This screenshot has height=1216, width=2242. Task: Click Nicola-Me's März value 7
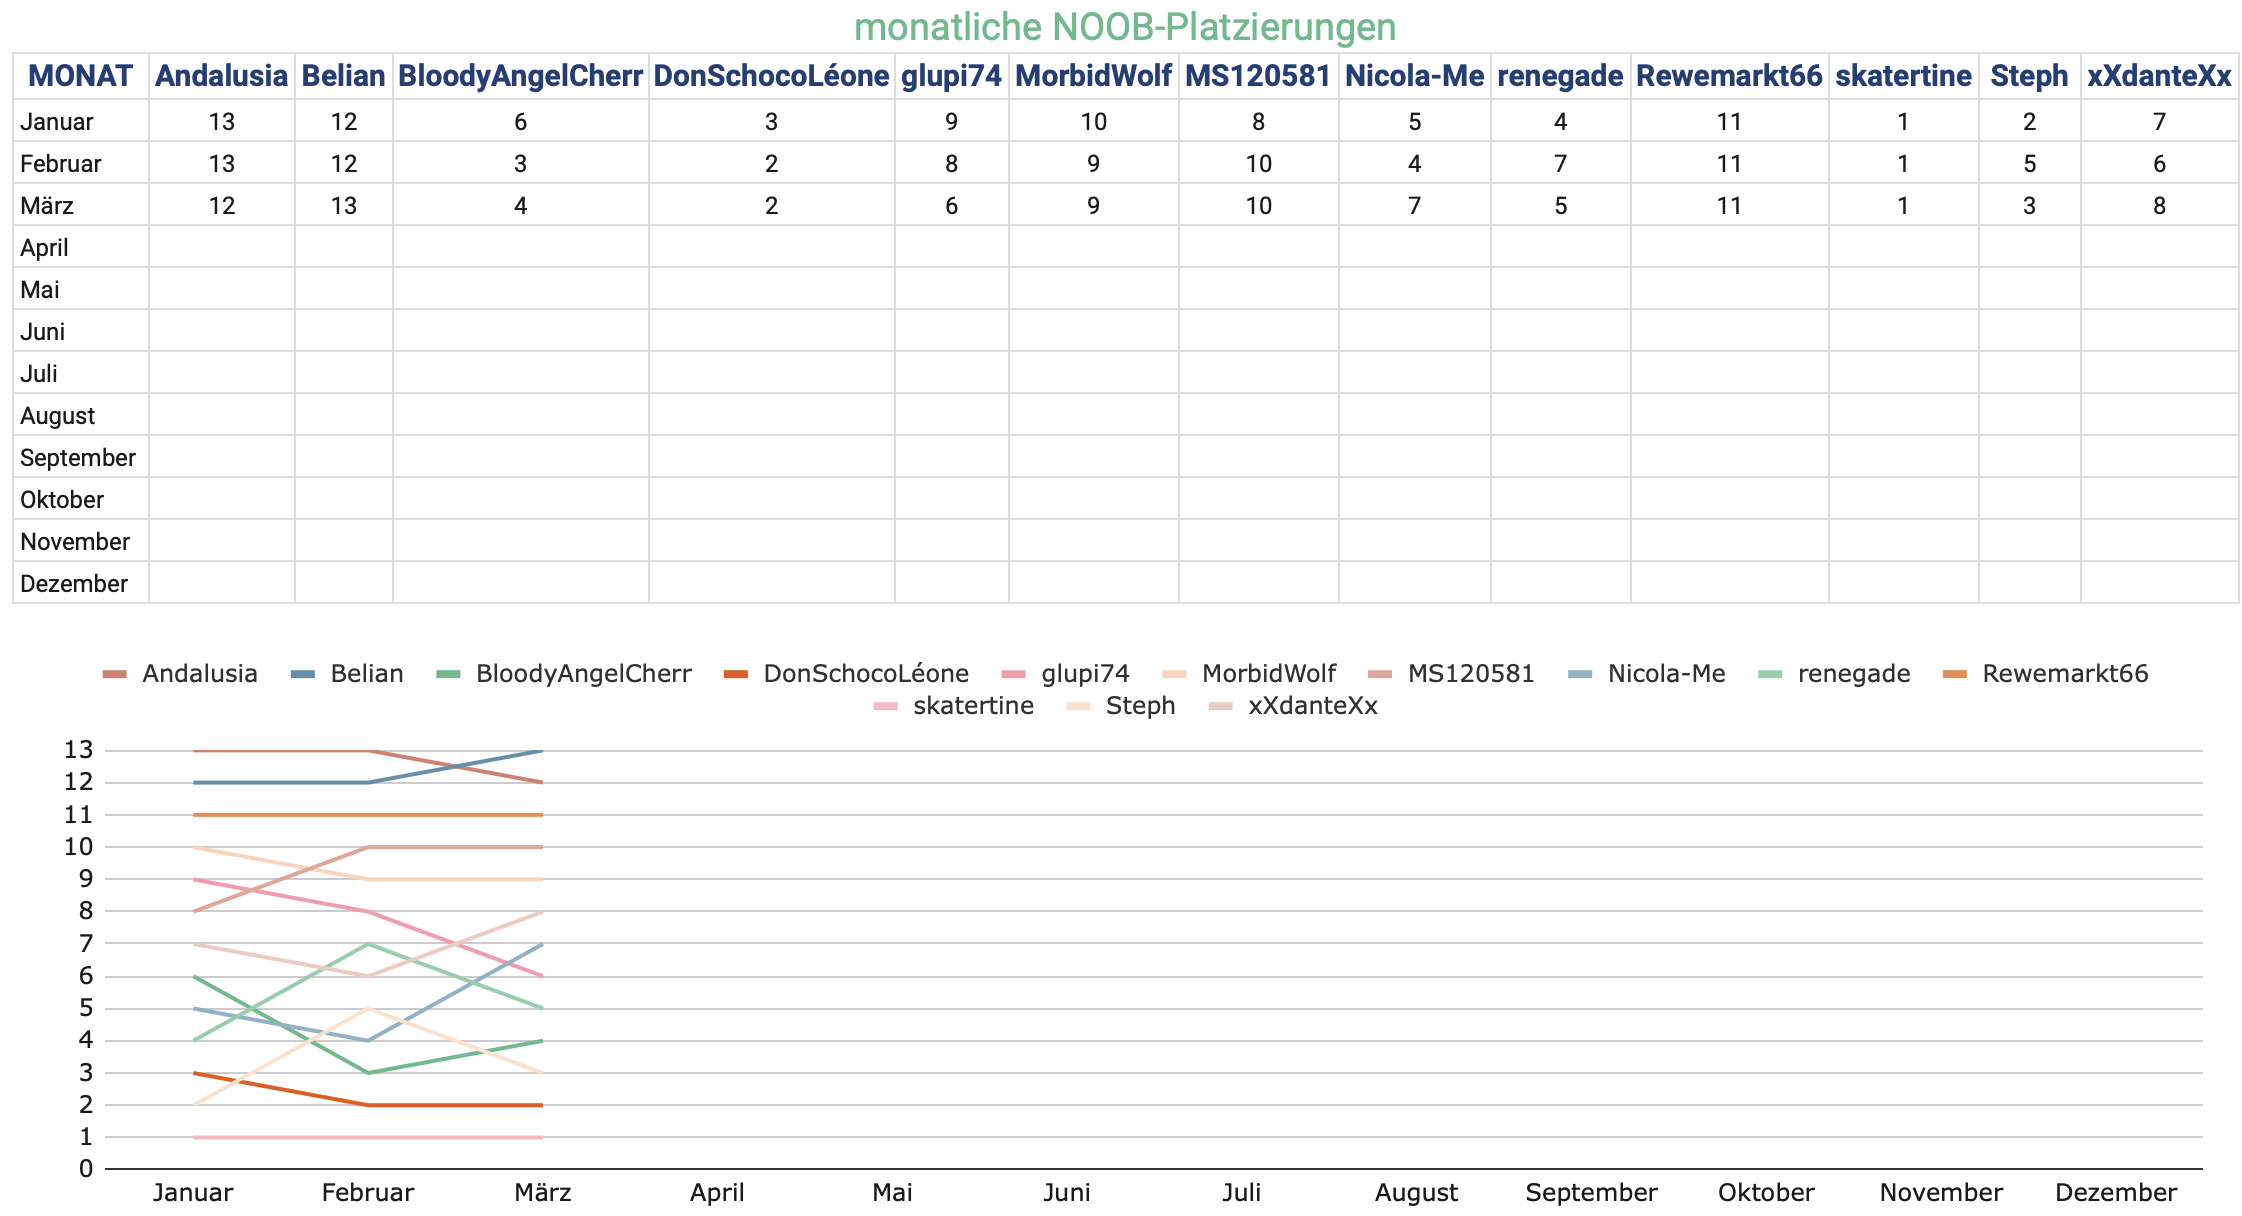(x=1415, y=206)
